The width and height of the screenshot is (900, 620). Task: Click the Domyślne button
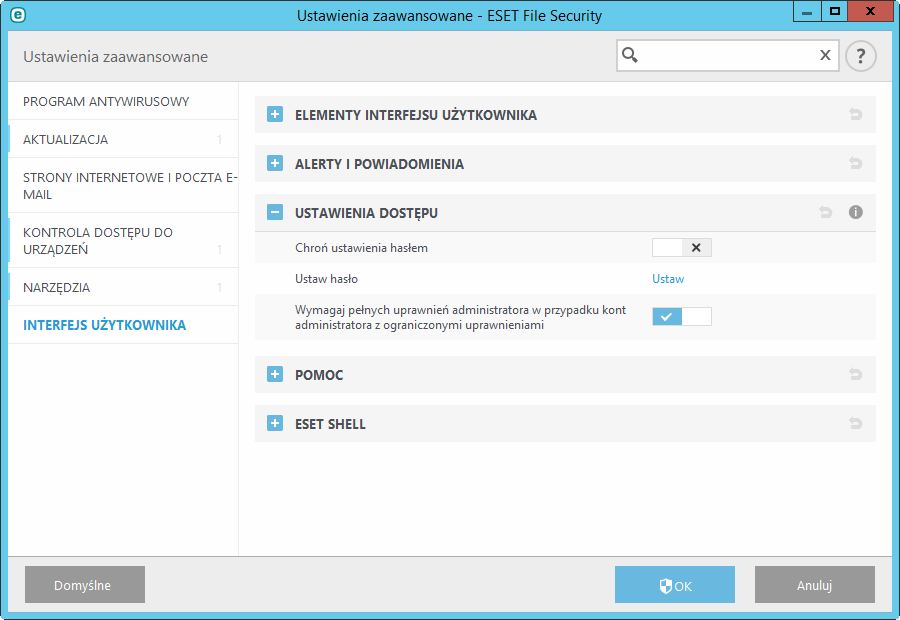pyautogui.click(x=85, y=584)
